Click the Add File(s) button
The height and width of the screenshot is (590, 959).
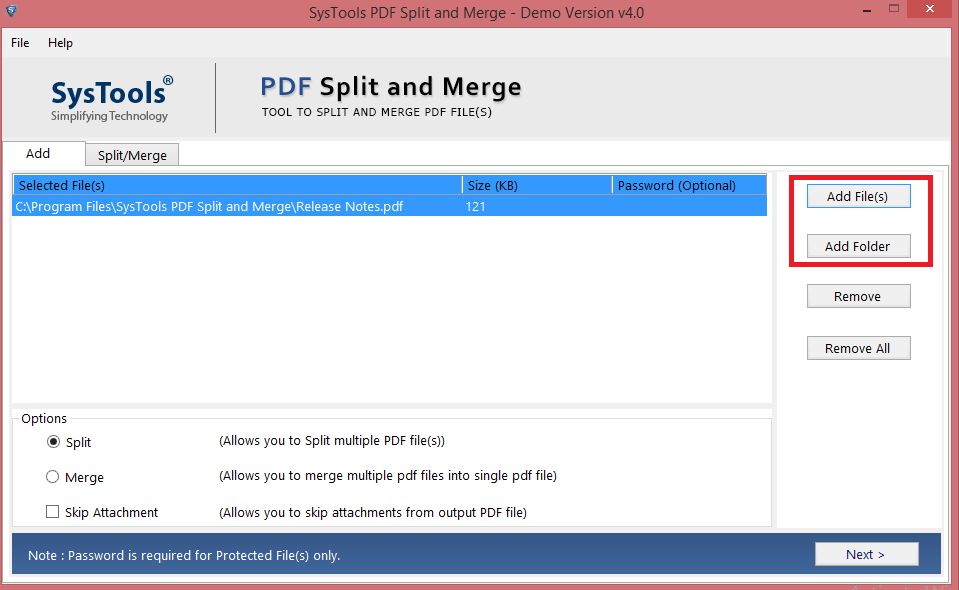(x=858, y=196)
